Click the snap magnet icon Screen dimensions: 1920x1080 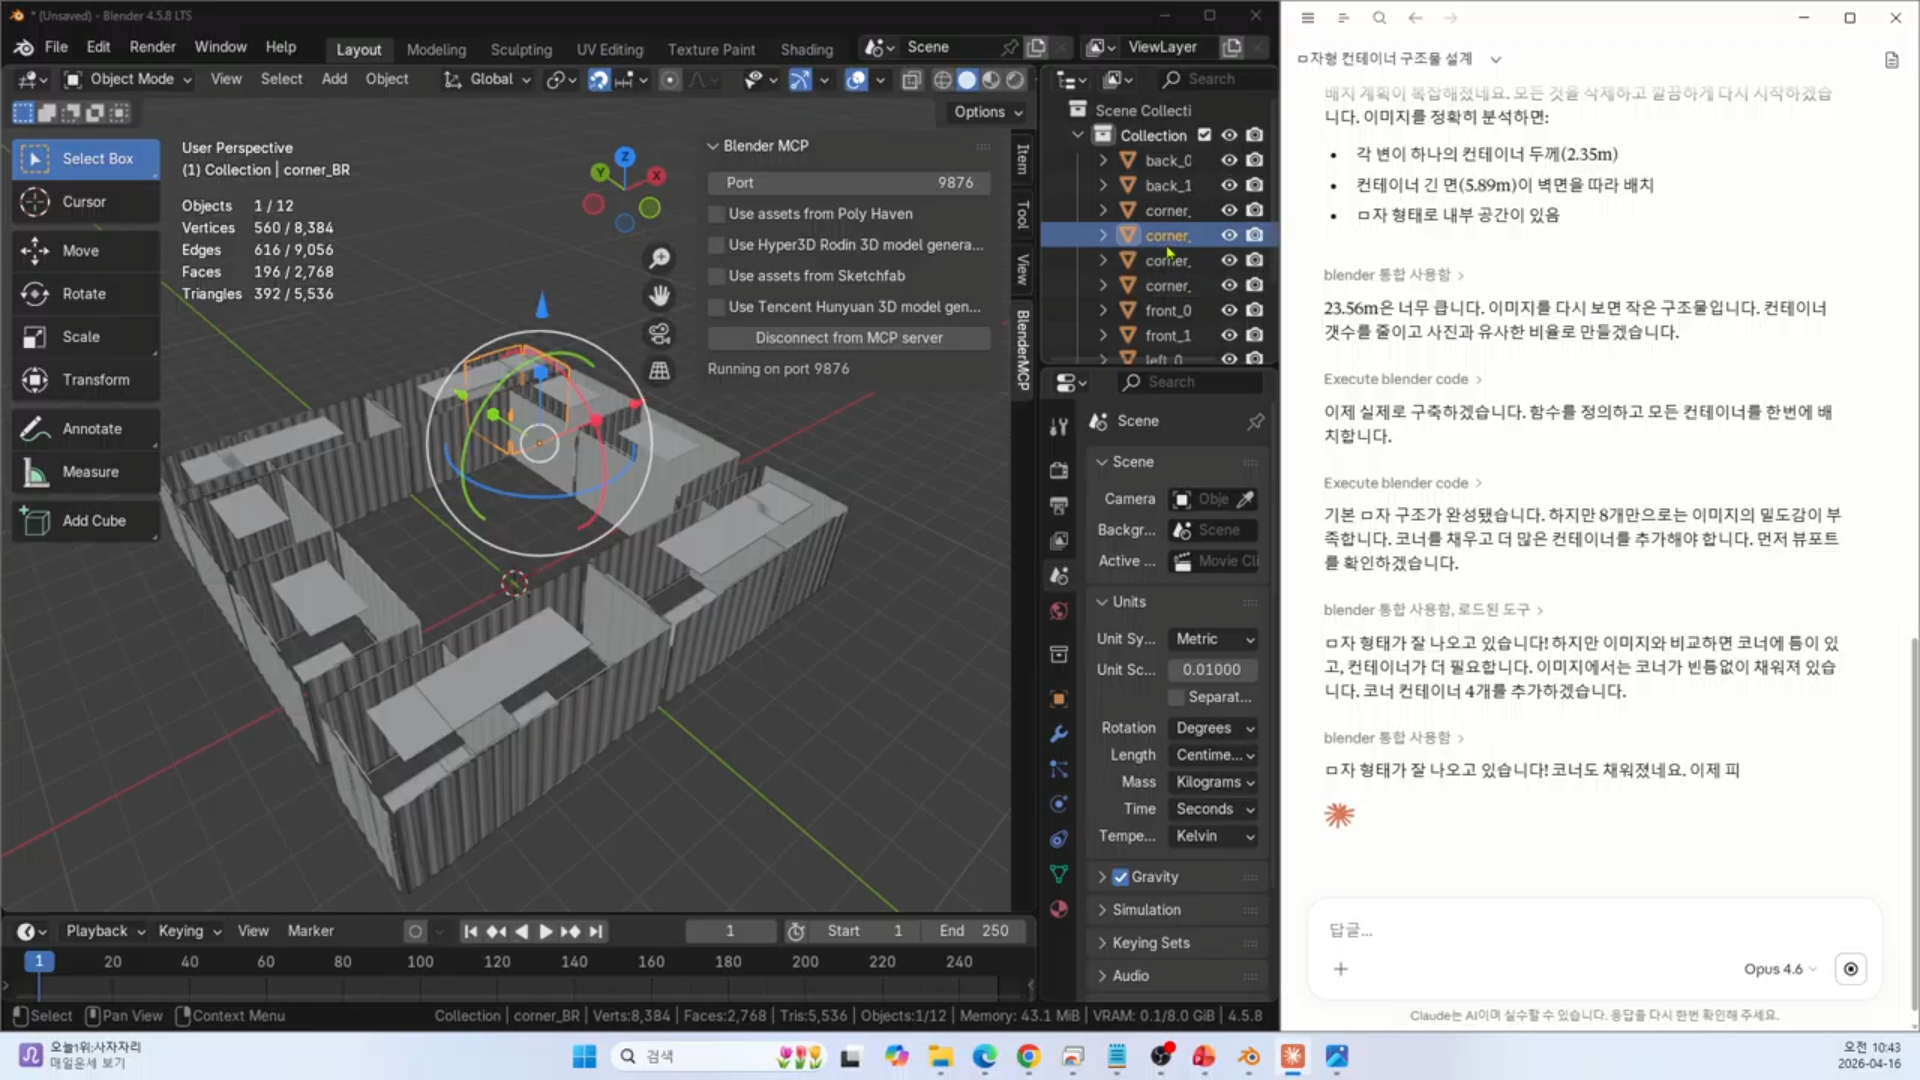(599, 80)
